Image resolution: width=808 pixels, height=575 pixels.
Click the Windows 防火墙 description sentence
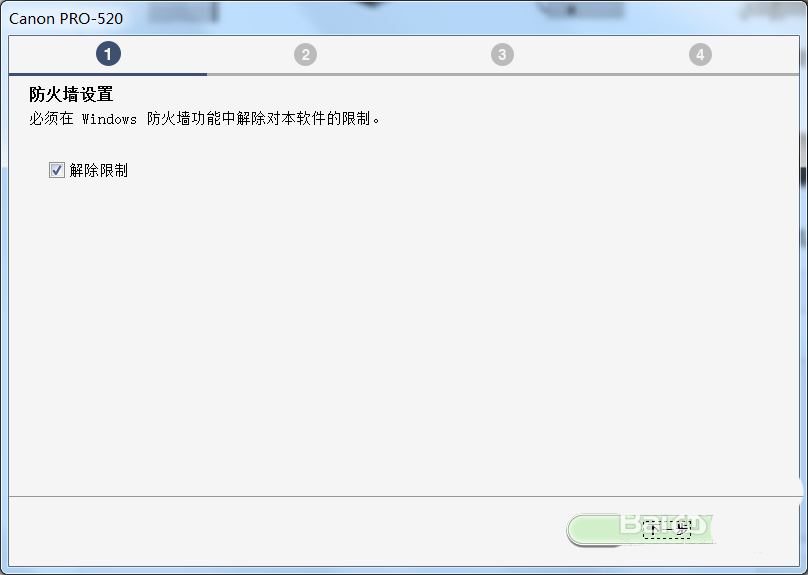205,119
